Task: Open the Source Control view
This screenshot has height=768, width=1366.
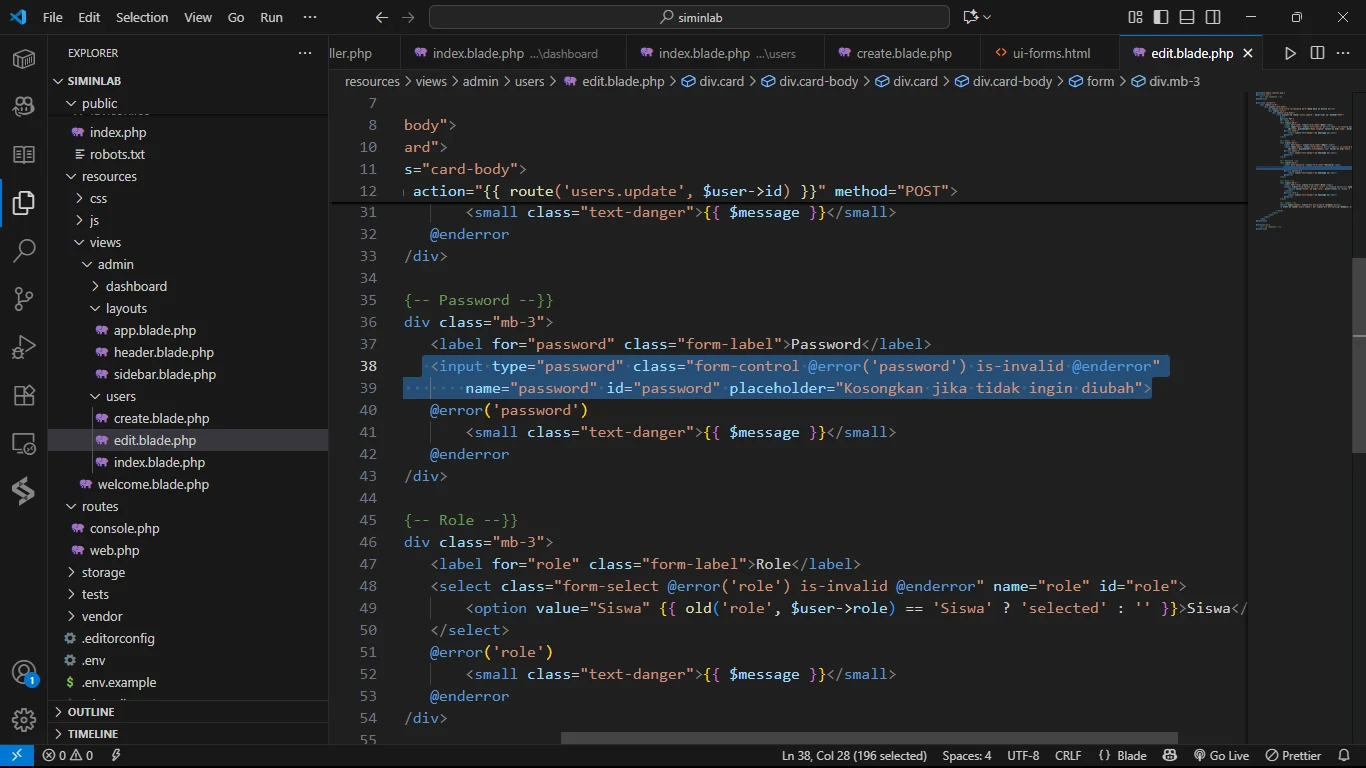Action: point(24,298)
